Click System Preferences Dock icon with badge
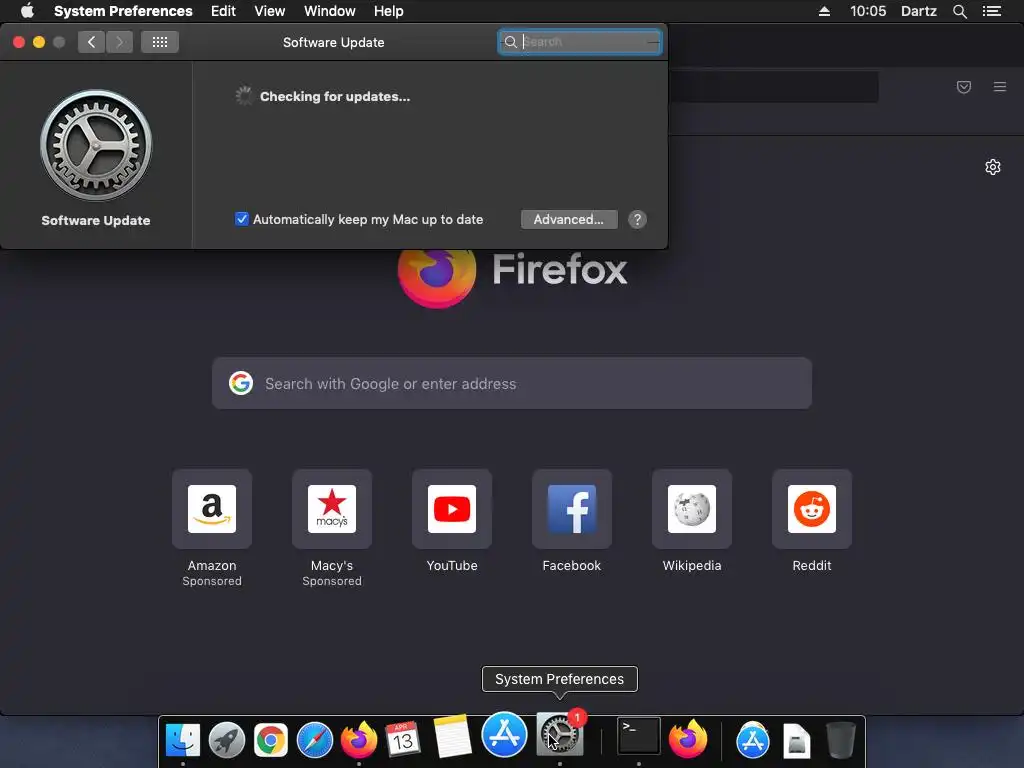The height and width of the screenshot is (768, 1024). coord(559,734)
